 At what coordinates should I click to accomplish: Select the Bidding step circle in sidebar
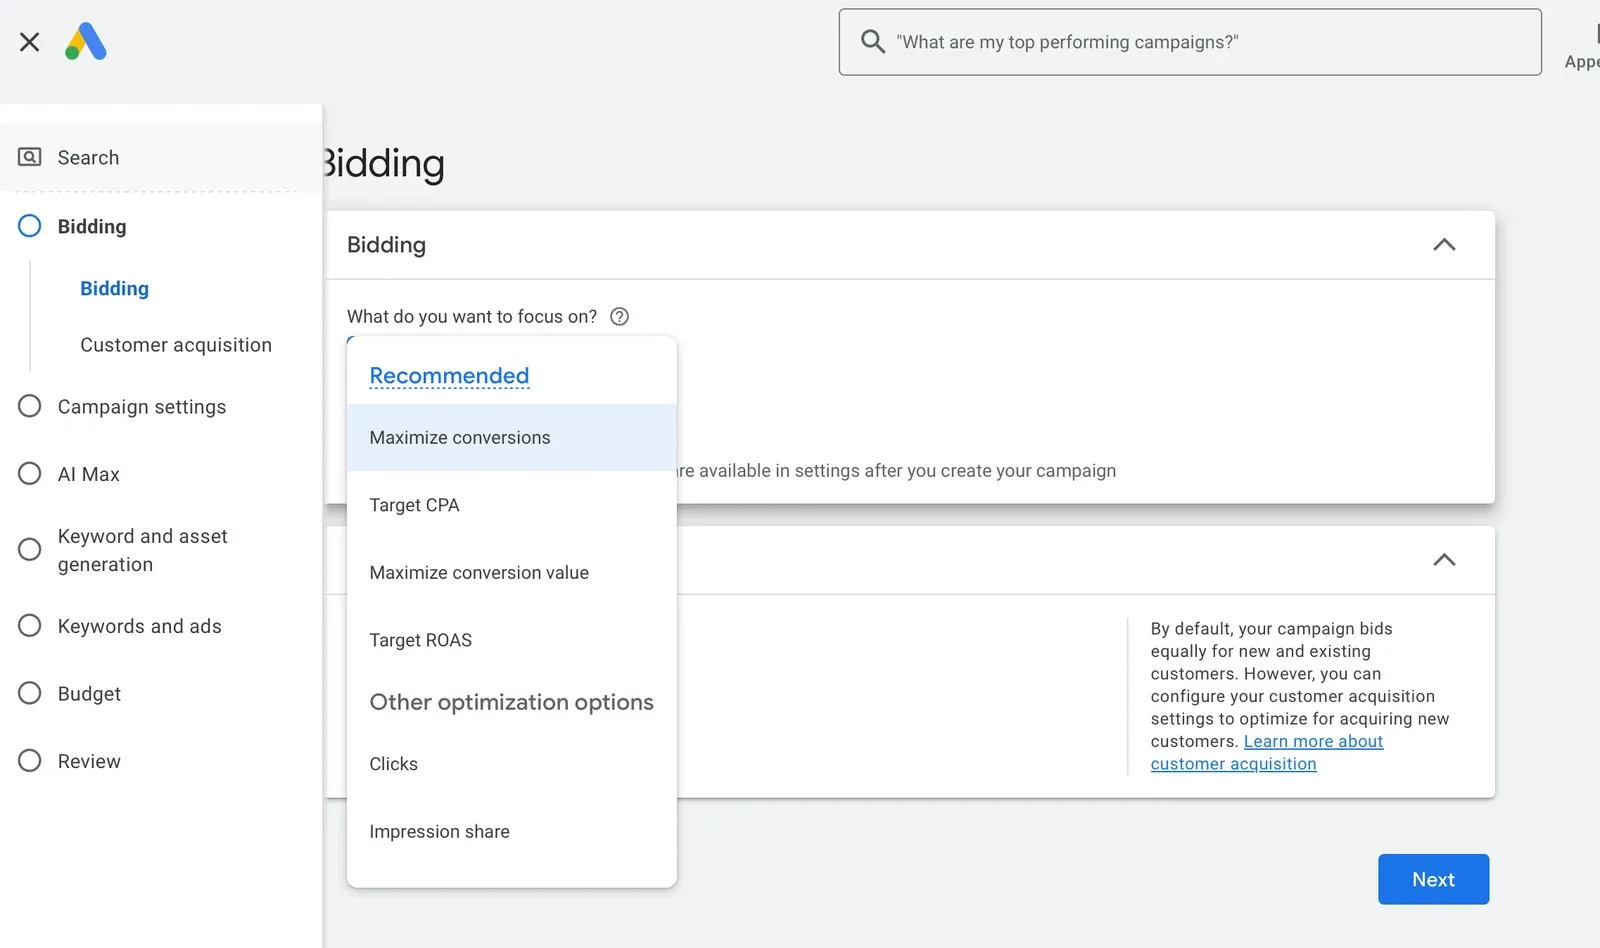[x=30, y=226]
